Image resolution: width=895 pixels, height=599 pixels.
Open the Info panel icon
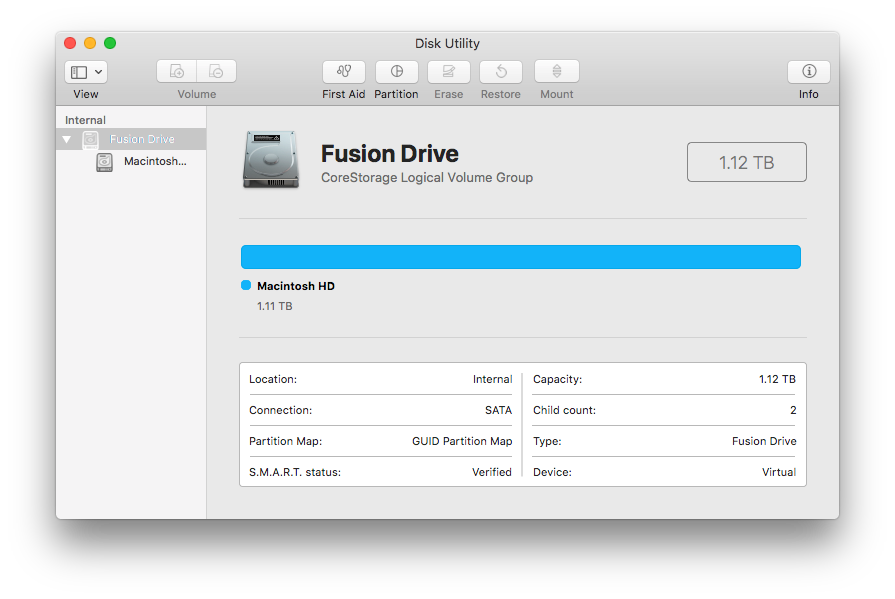pos(808,72)
